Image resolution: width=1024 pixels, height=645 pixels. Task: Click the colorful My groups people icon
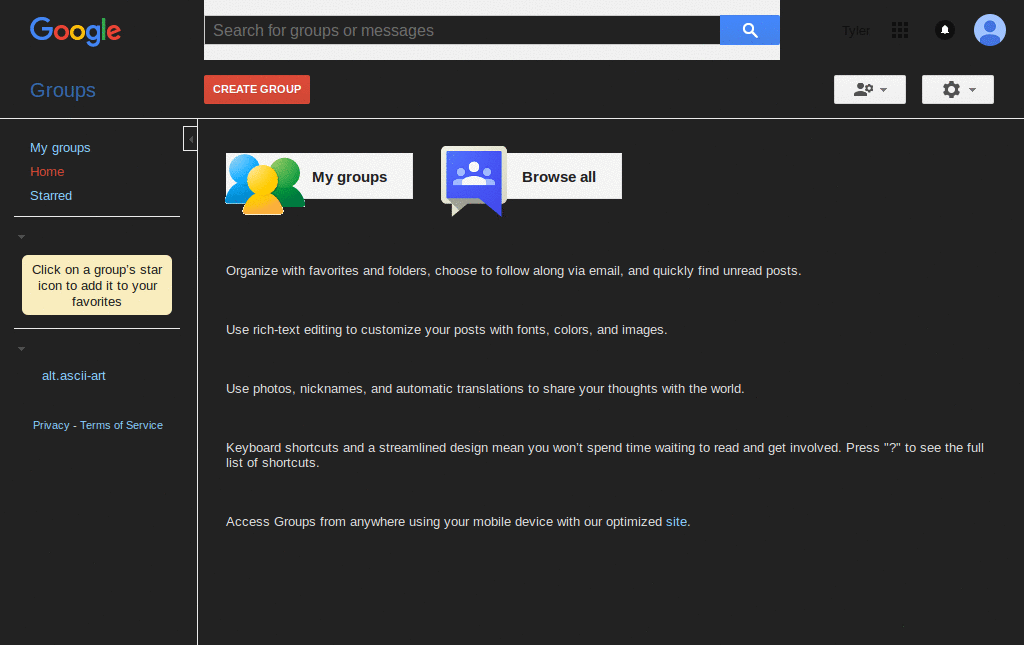(x=264, y=184)
